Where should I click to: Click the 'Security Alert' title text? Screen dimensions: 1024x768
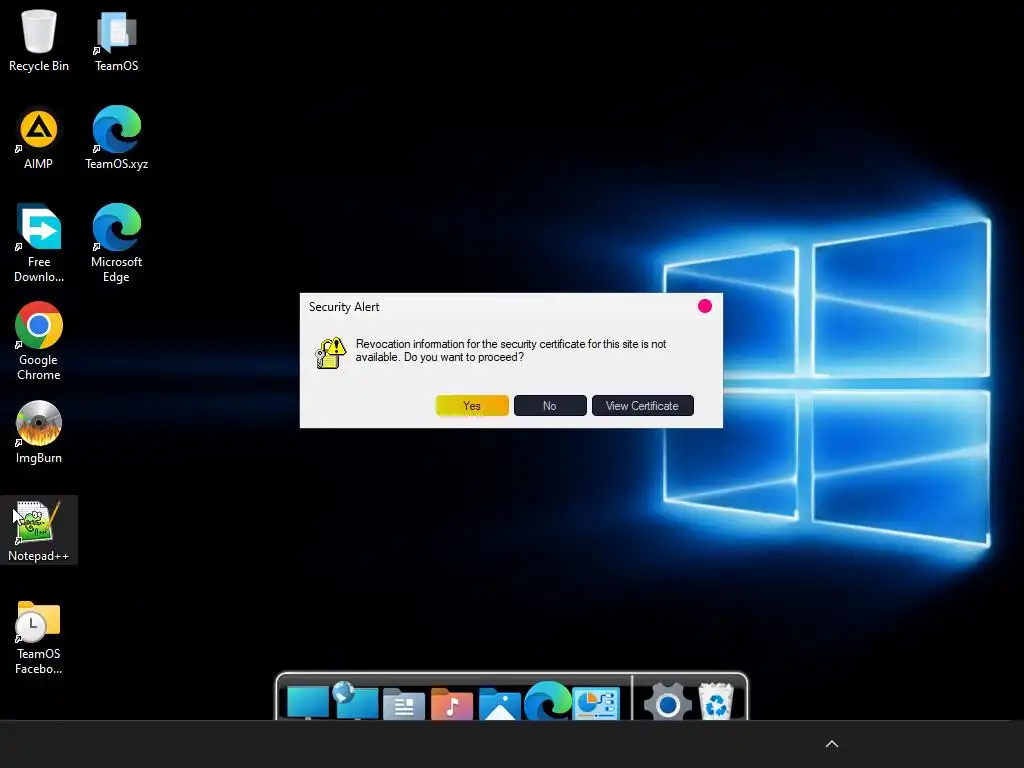click(x=344, y=307)
